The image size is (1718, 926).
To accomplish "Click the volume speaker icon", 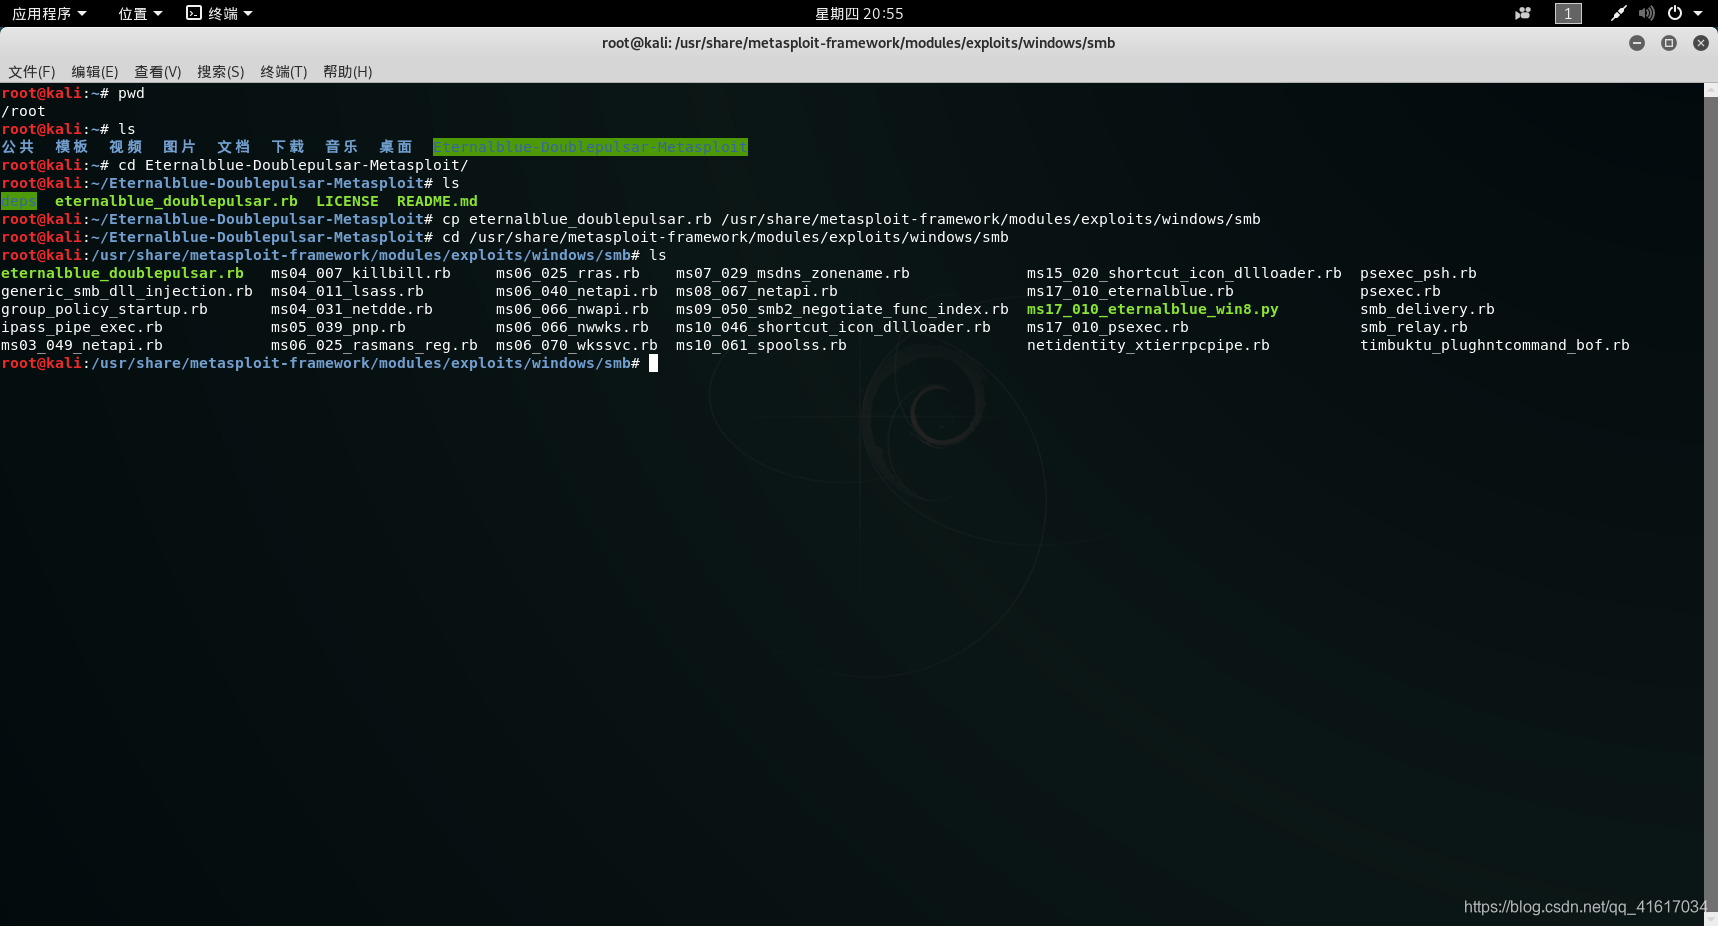I will (1646, 13).
